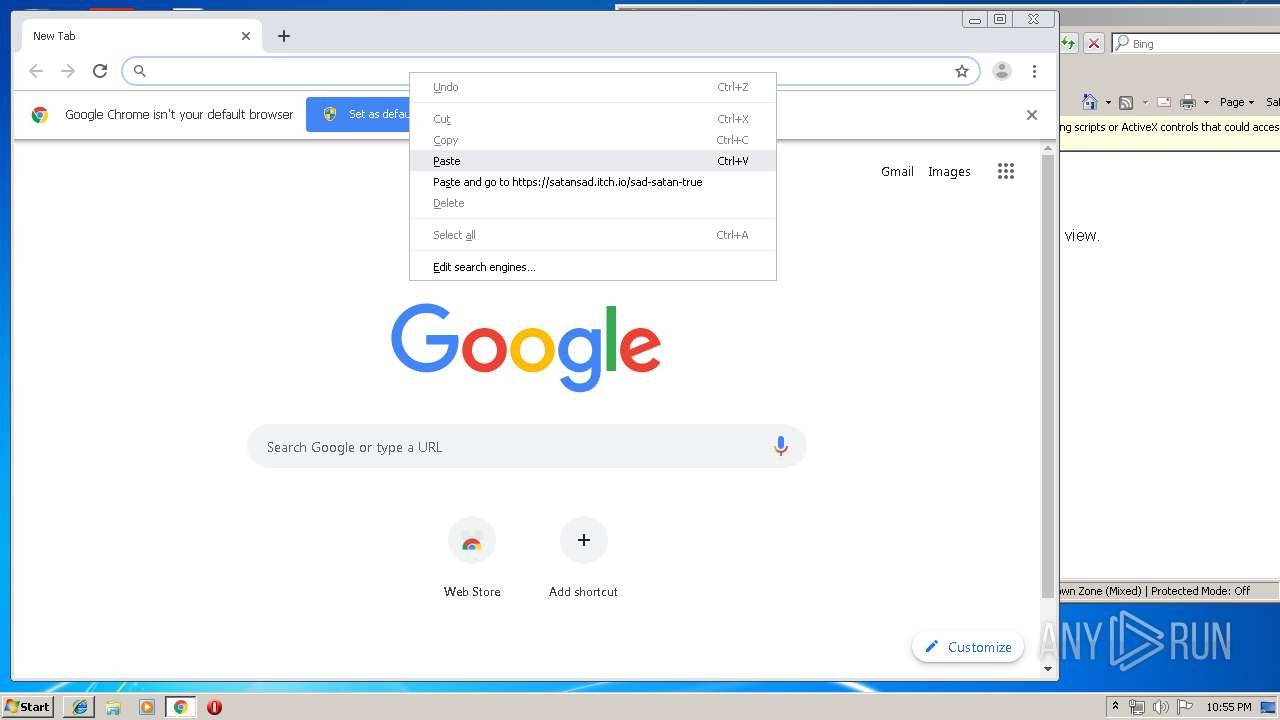1280x720 pixels.
Task: Open Chrome's three-dot menu
Action: pyautogui.click(x=1034, y=71)
